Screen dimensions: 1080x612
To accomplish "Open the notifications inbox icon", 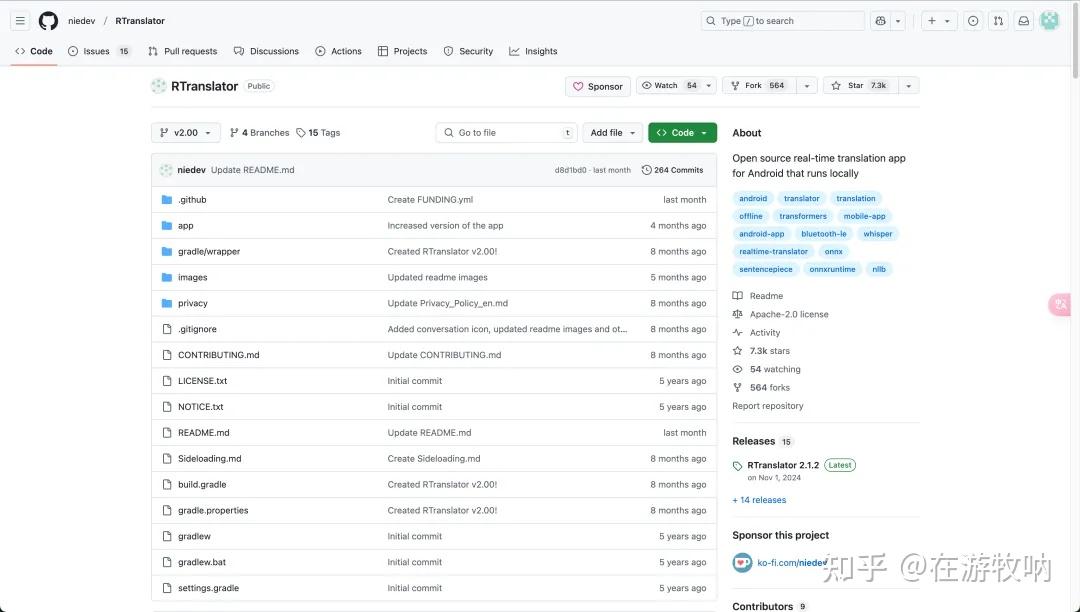I will (1024, 21).
